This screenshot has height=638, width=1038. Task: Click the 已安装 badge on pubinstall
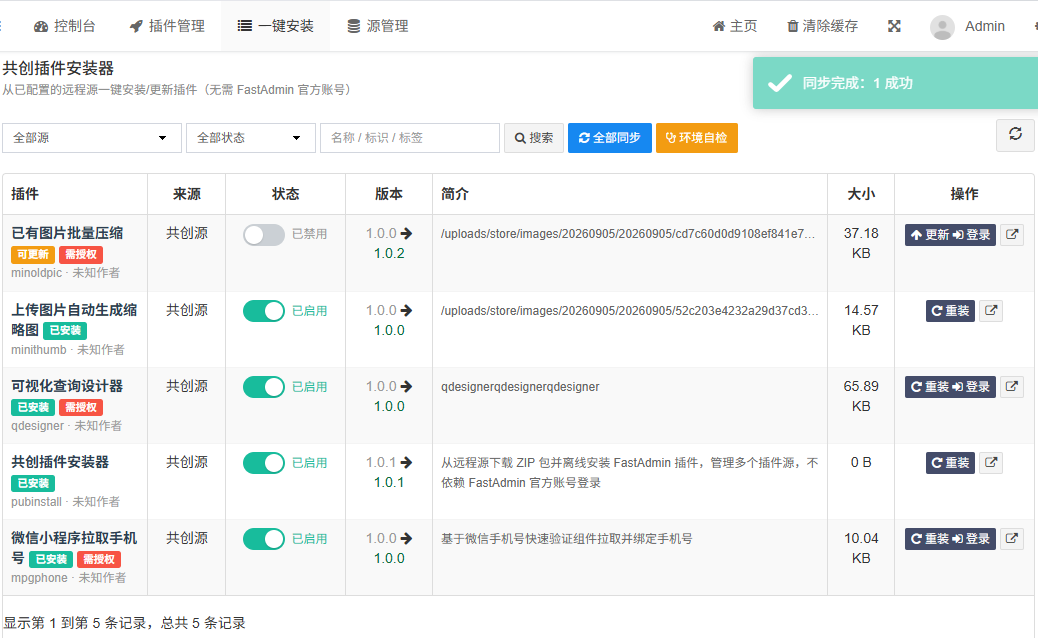tap(33, 483)
